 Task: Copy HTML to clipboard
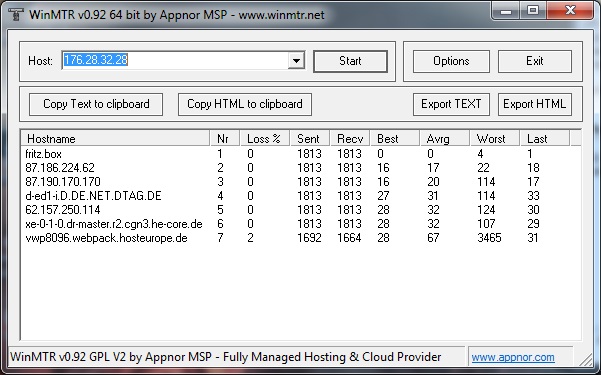(x=245, y=104)
